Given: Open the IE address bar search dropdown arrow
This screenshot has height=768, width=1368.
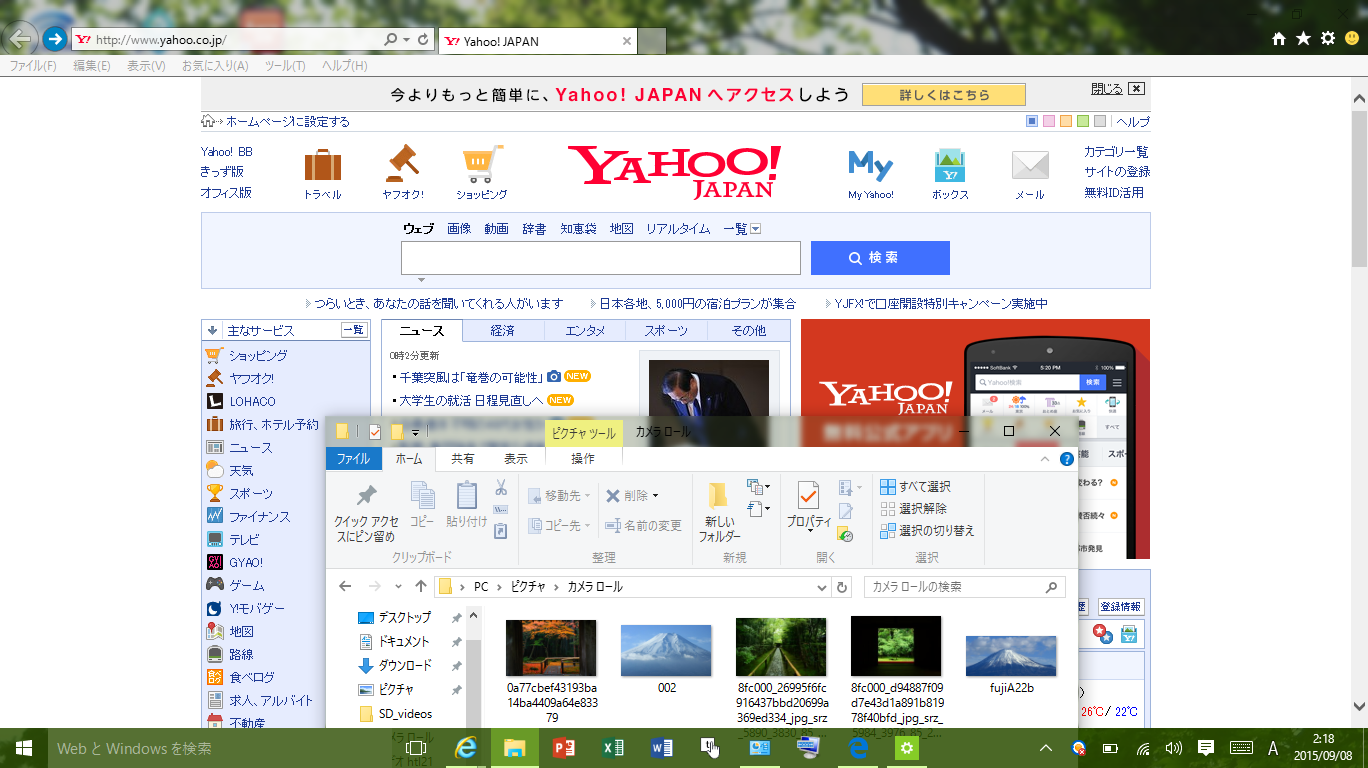Looking at the screenshot, I should (x=406, y=40).
